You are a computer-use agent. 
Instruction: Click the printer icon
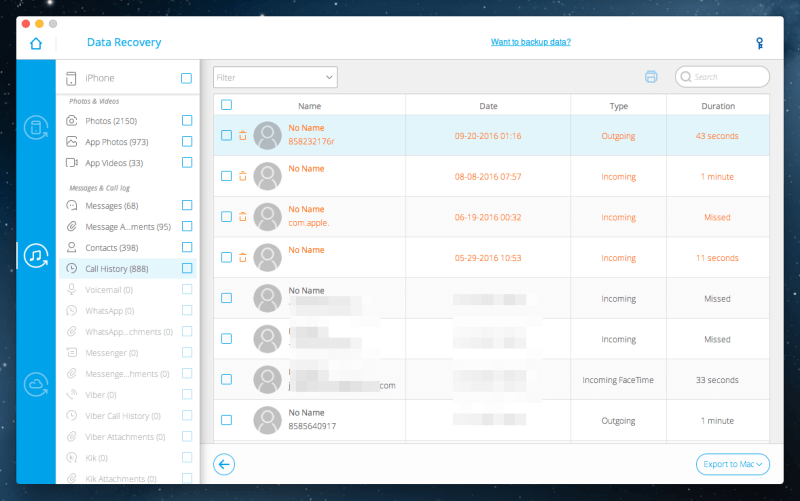[651, 77]
